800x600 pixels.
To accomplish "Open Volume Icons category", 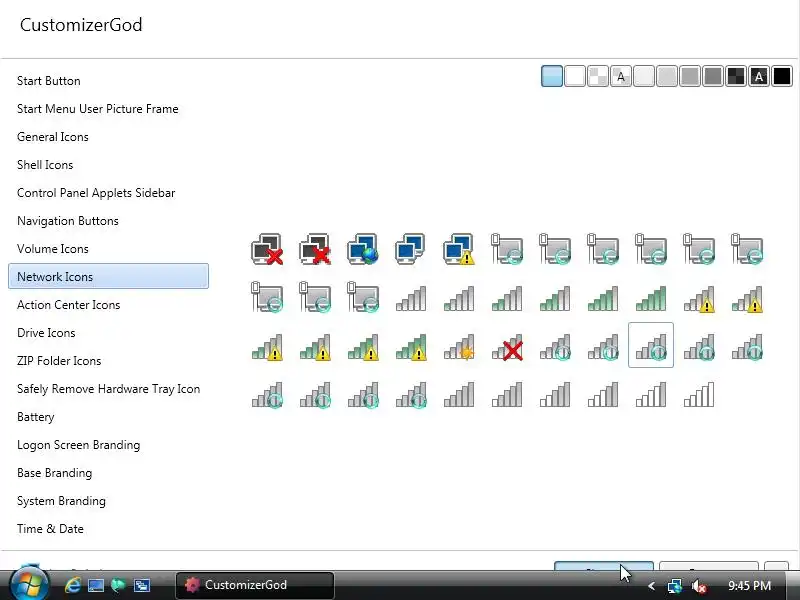I will [53, 249].
